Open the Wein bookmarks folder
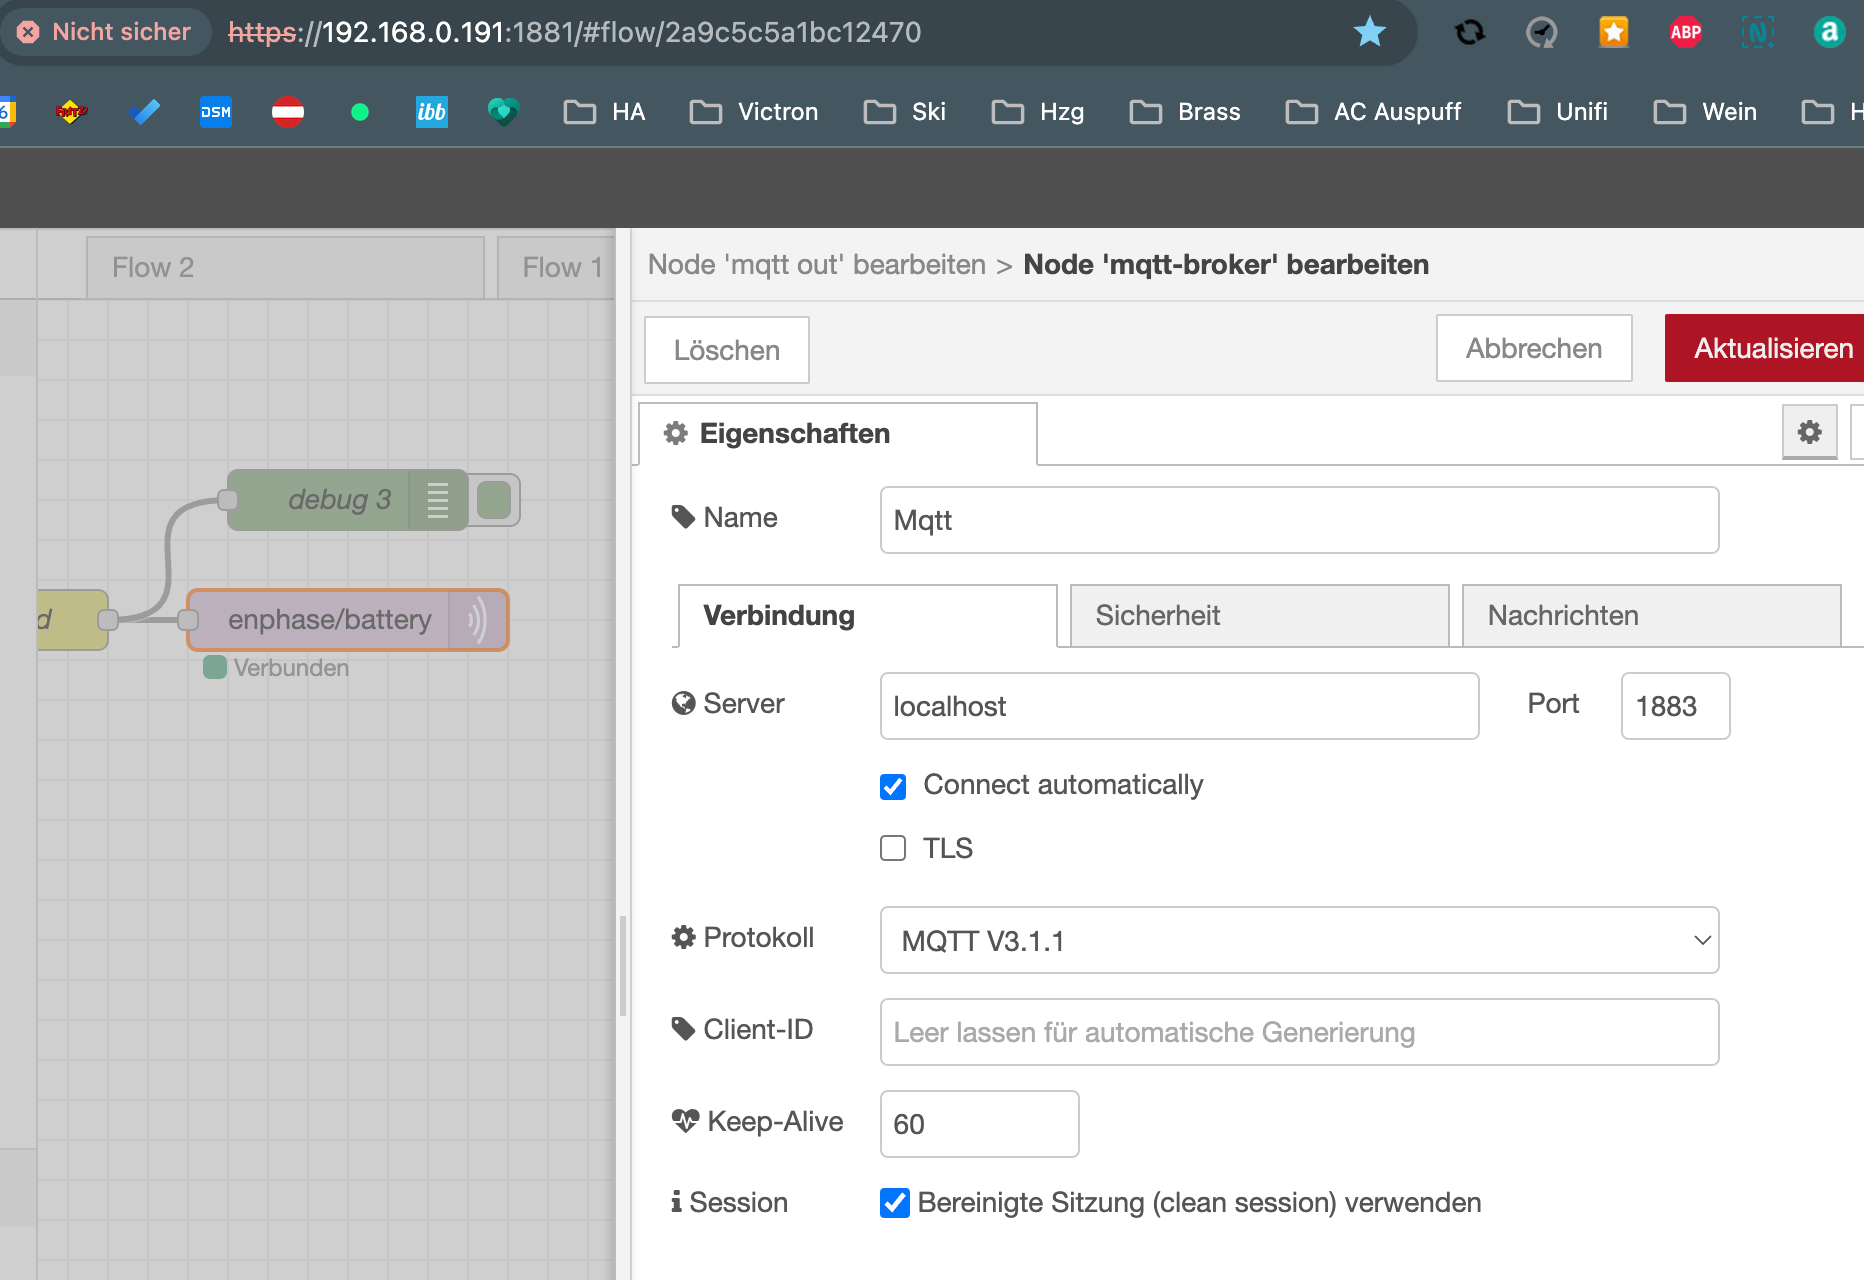Viewport: 1864px width, 1280px height. coord(1705,112)
